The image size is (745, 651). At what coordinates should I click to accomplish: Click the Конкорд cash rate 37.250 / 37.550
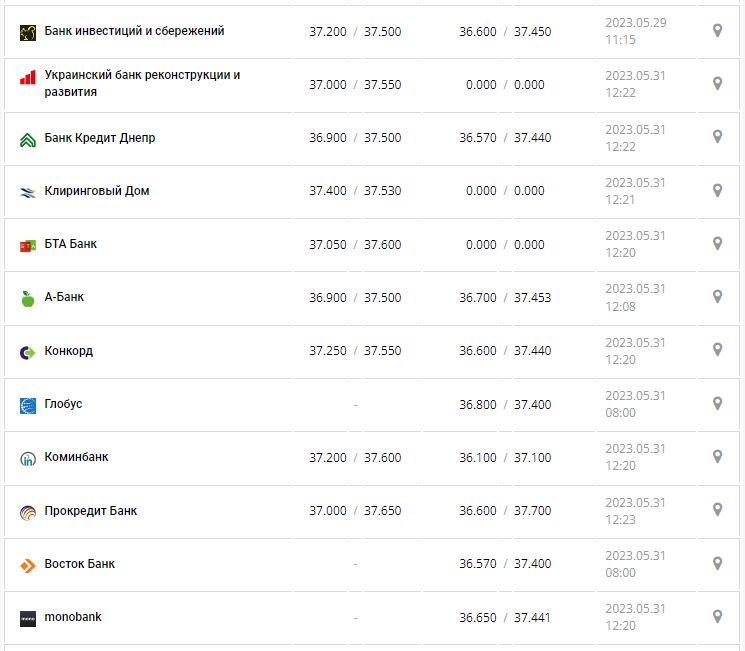355,351
